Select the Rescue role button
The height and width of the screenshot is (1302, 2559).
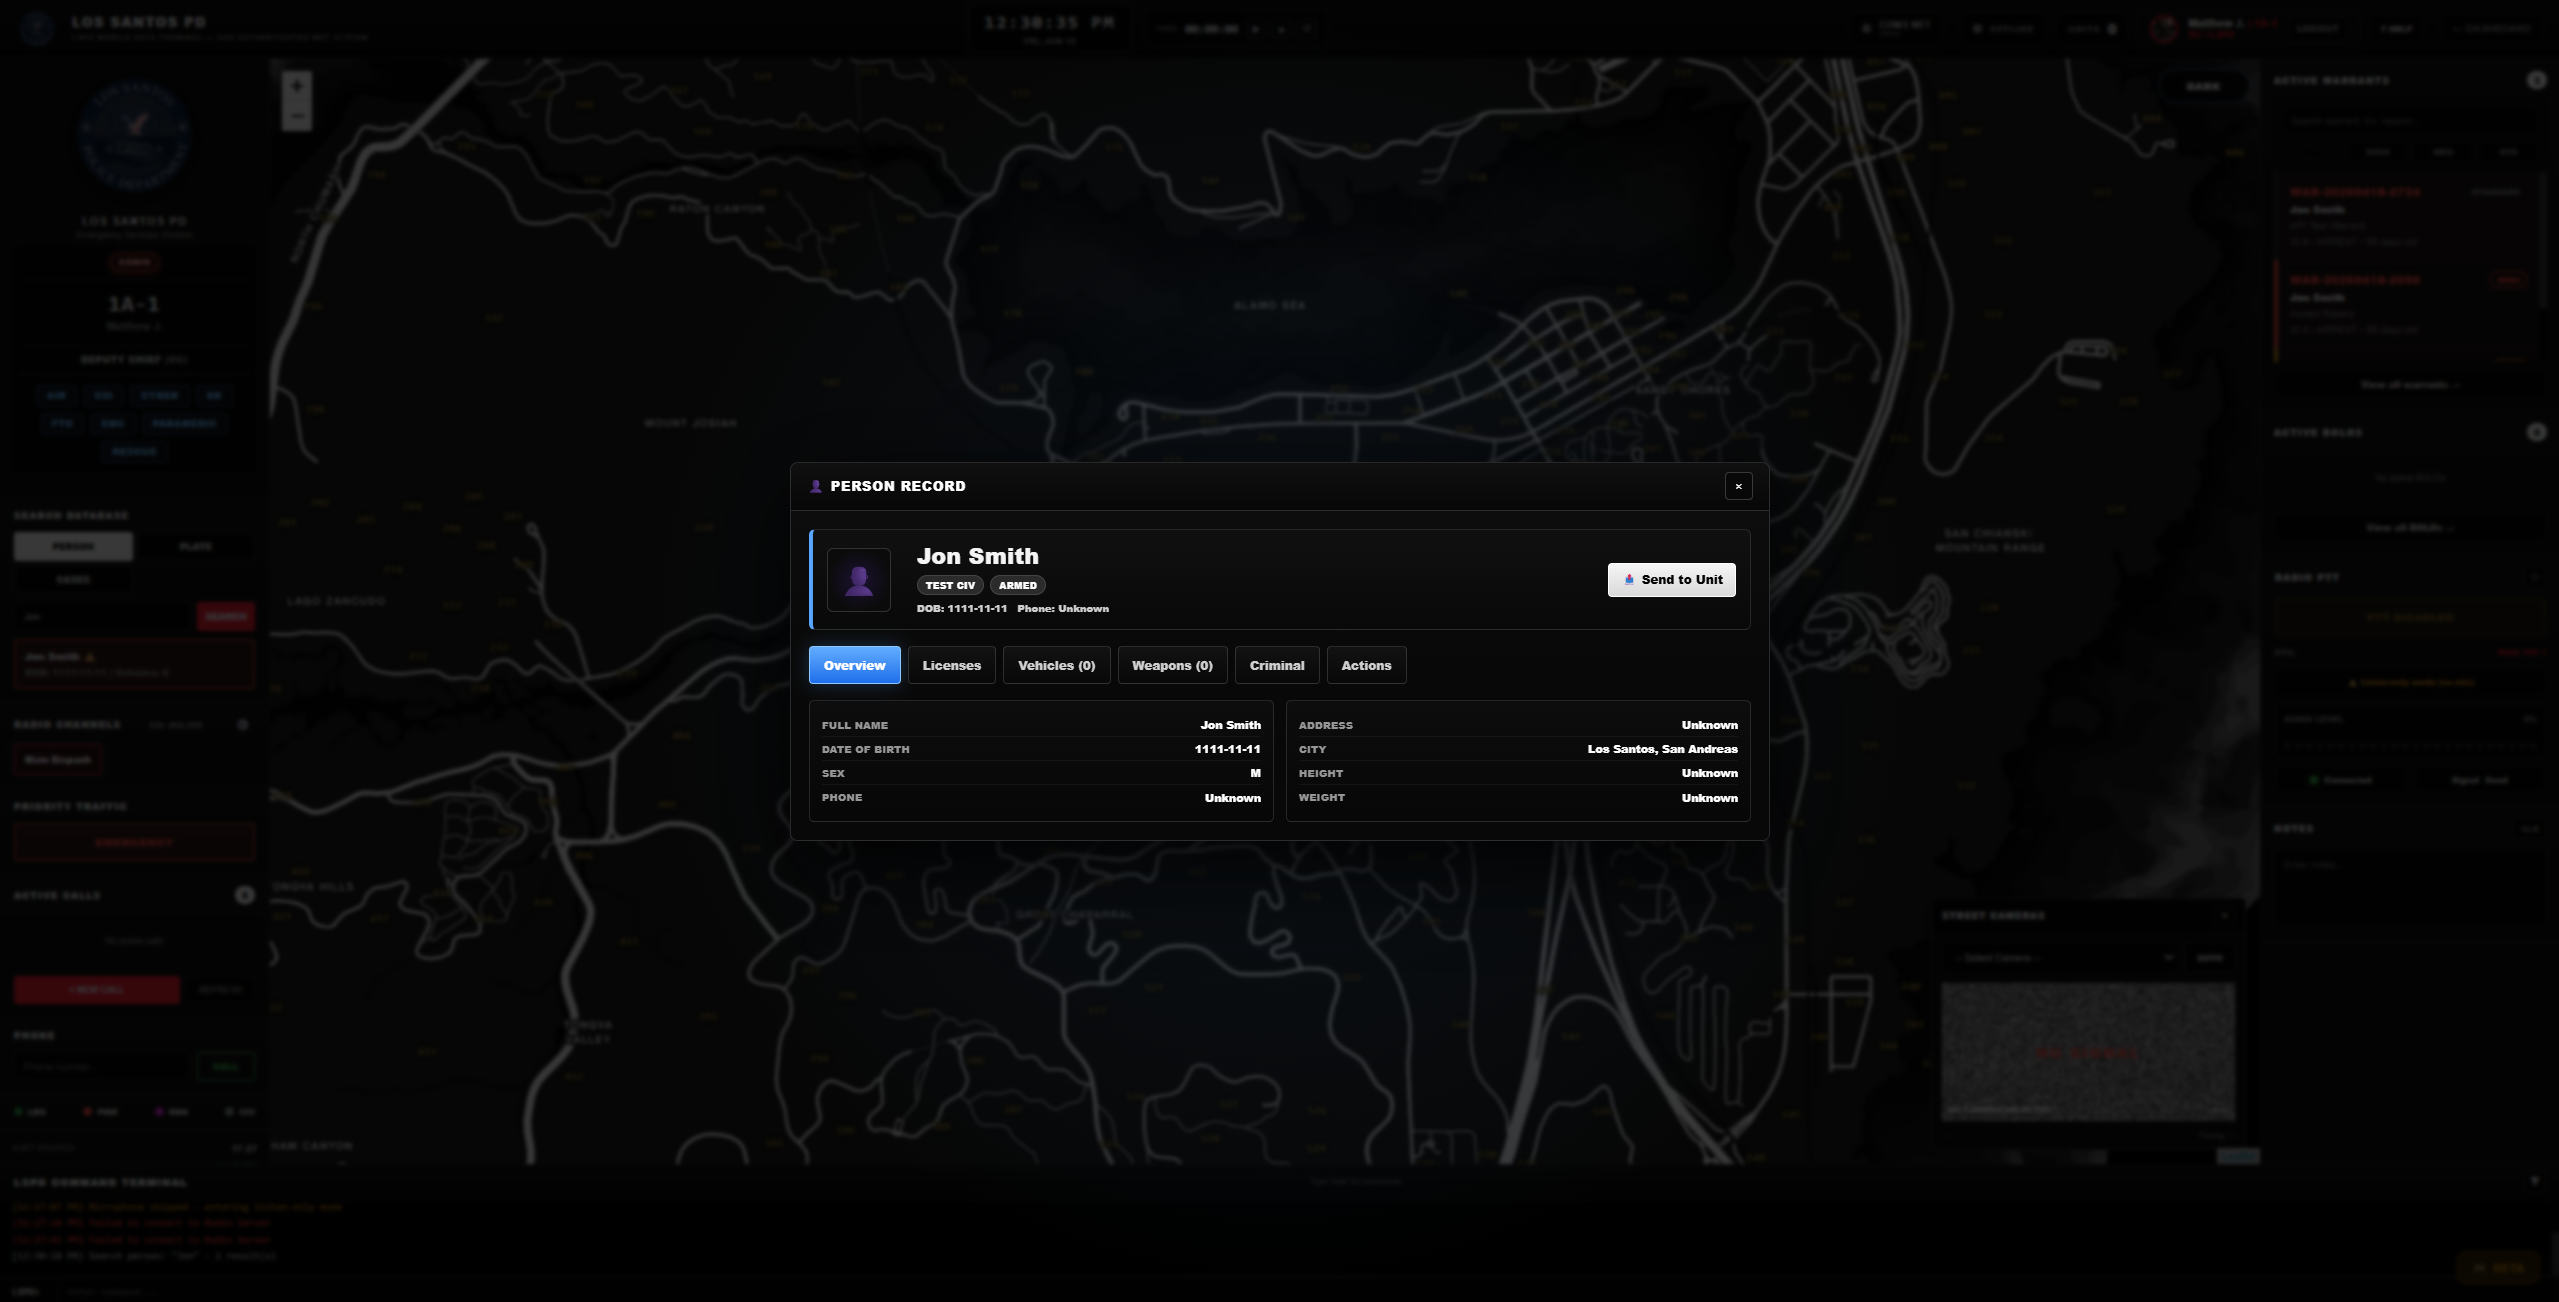click(134, 451)
